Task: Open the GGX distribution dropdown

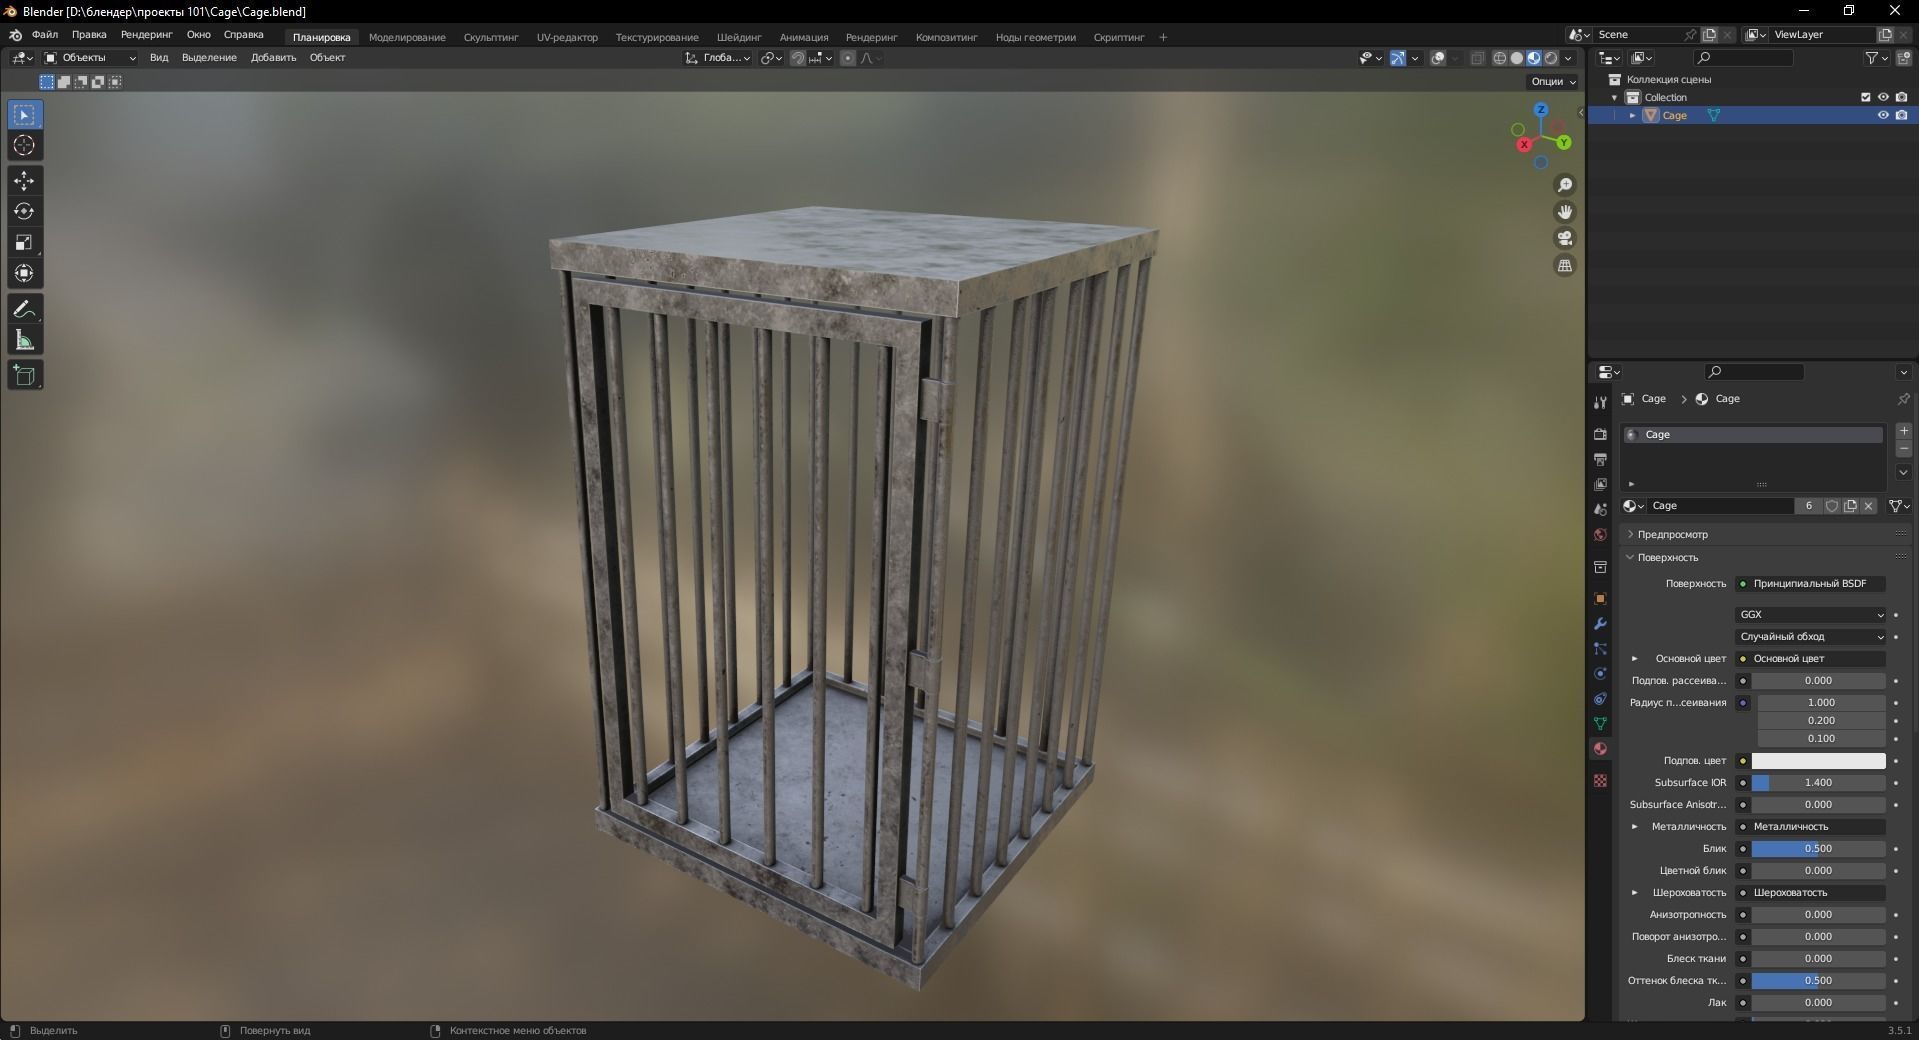Action: tap(1811, 615)
